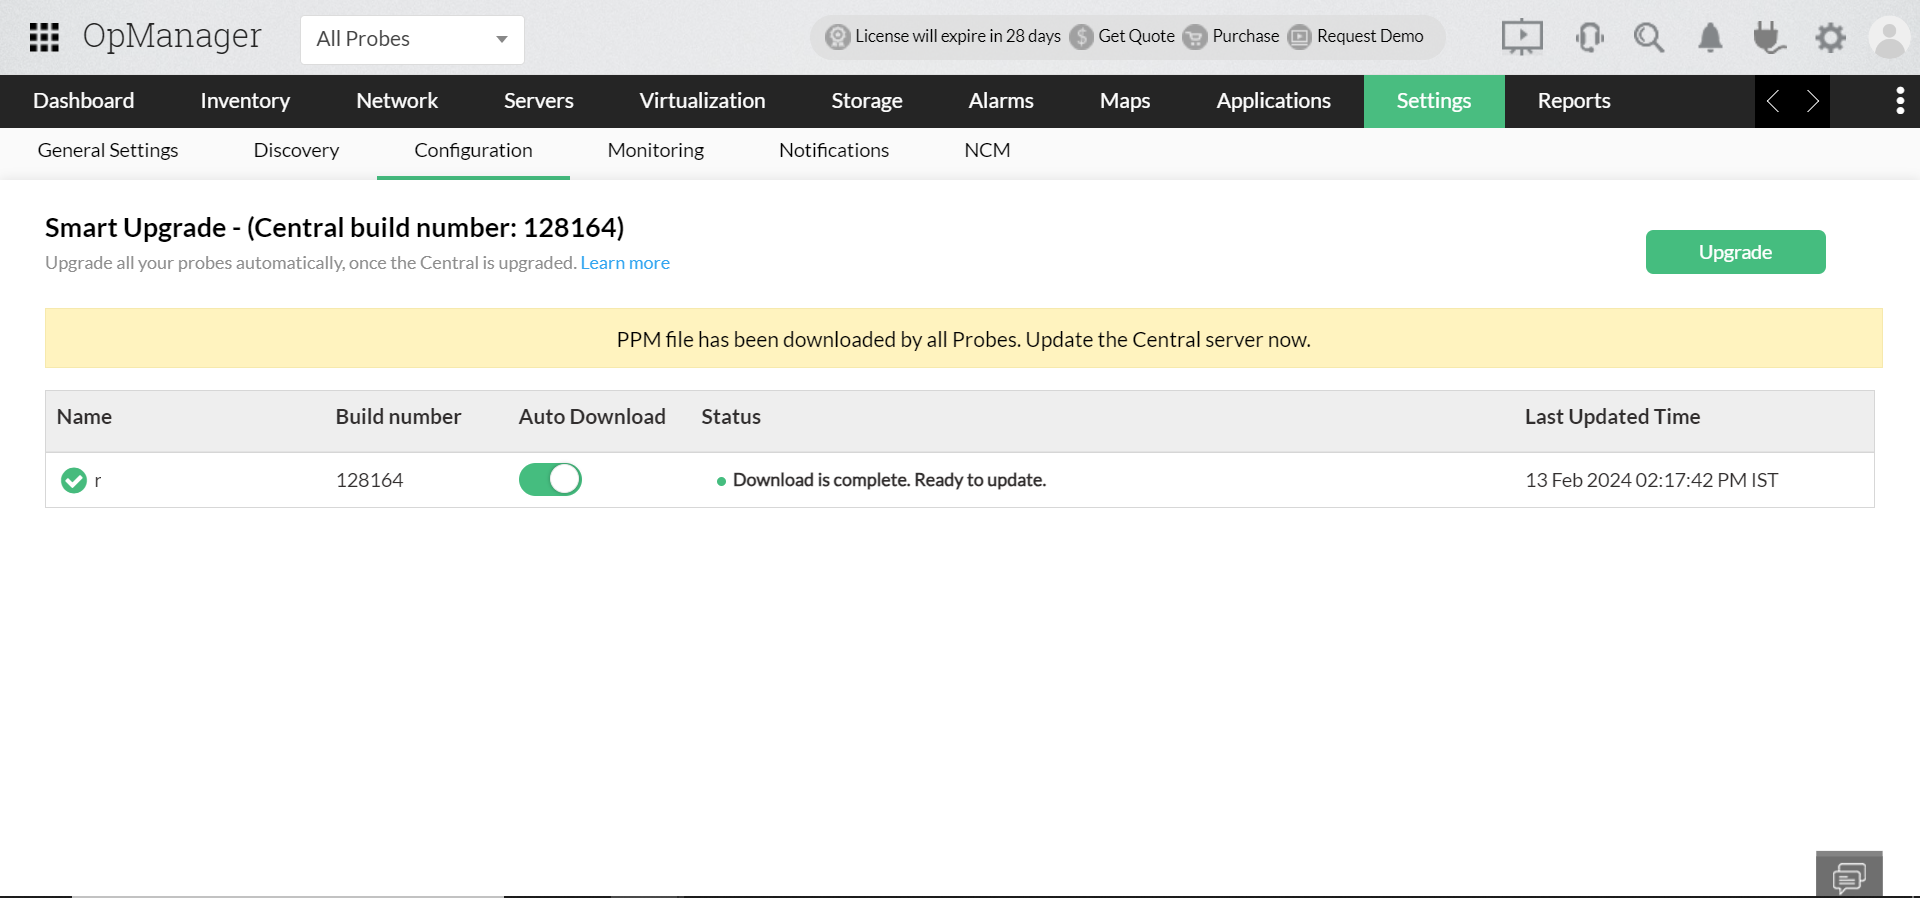
Task: Click the Purchase cart icon
Action: coord(1195,37)
